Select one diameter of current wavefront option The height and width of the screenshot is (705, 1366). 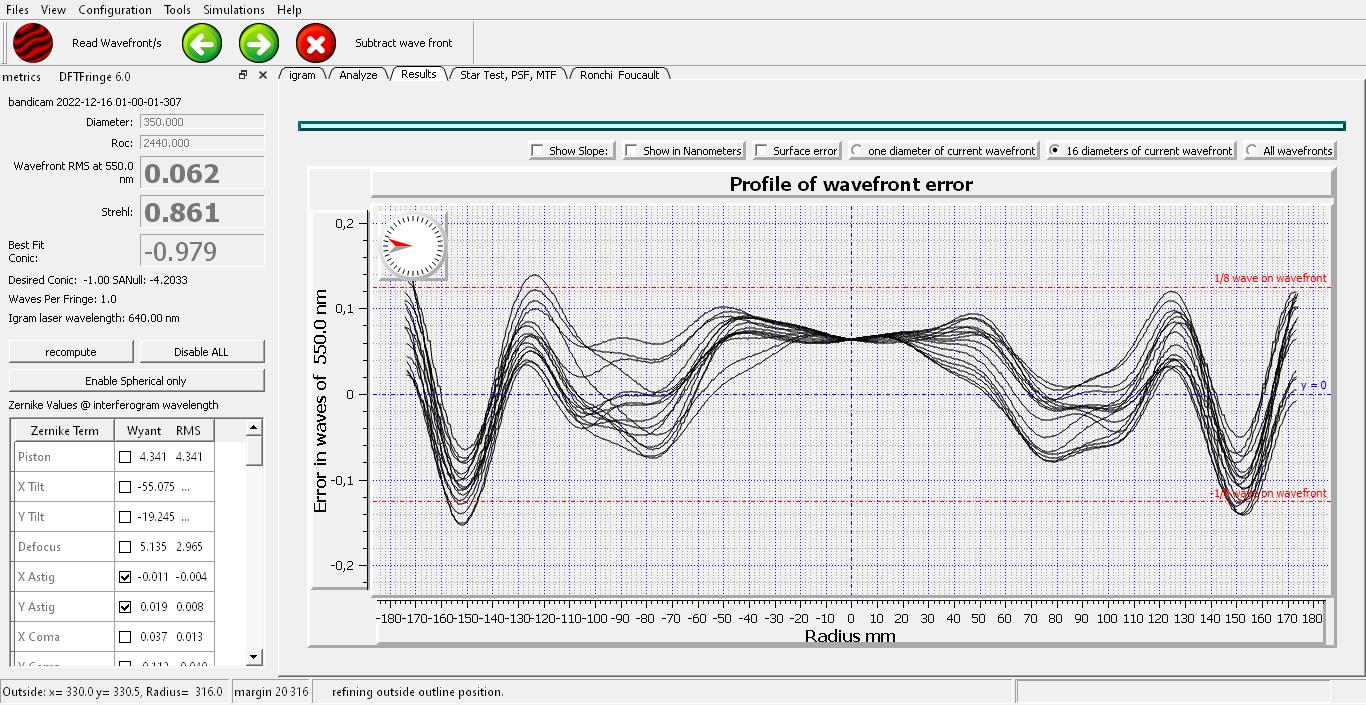pos(857,151)
